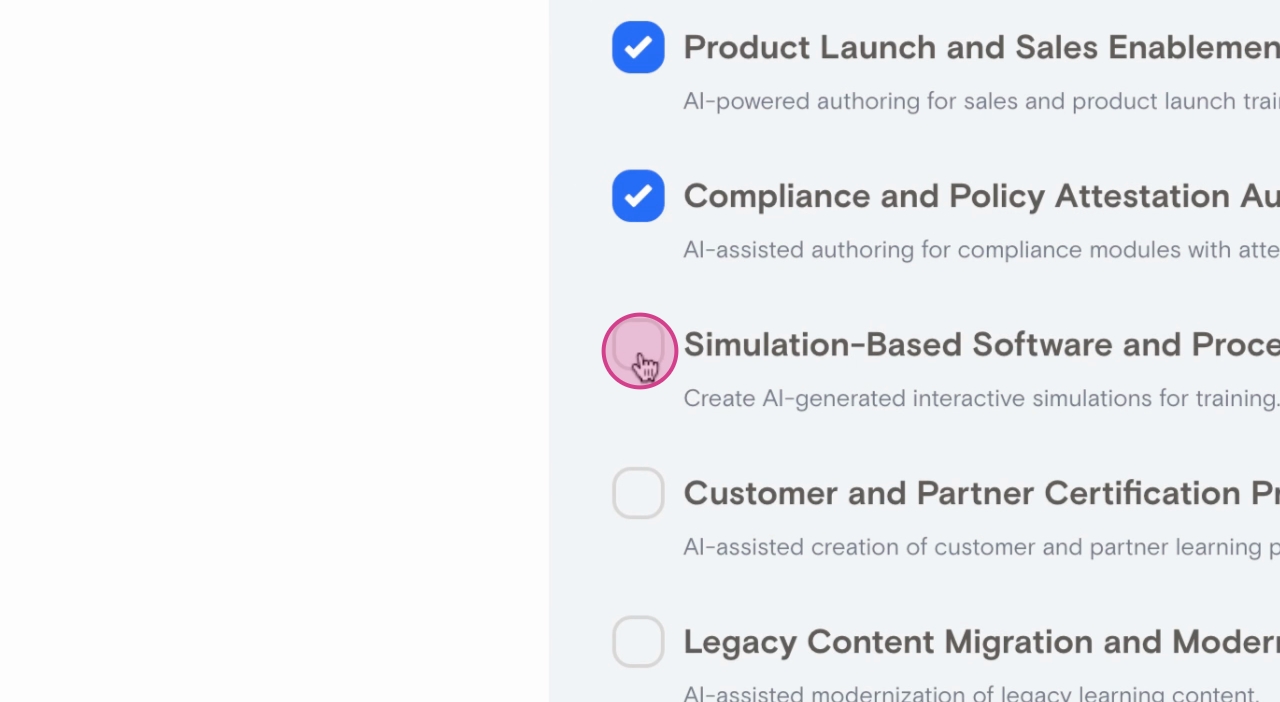
Task: Enable Customer and Partner Certification checkbox
Action: click(638, 493)
